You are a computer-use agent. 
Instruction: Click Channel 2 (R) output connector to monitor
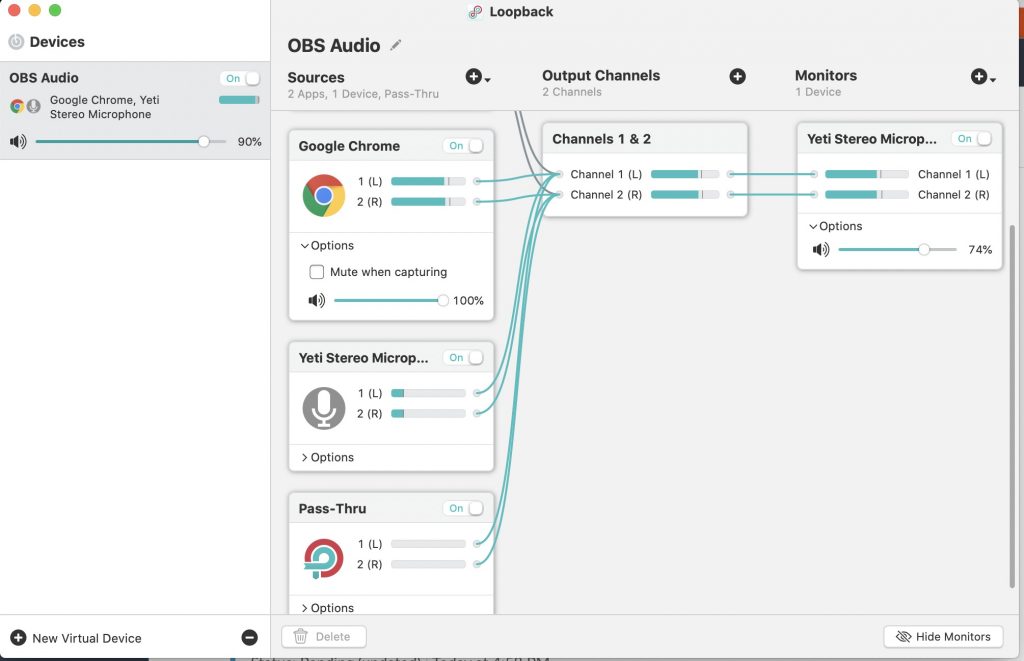coord(731,194)
